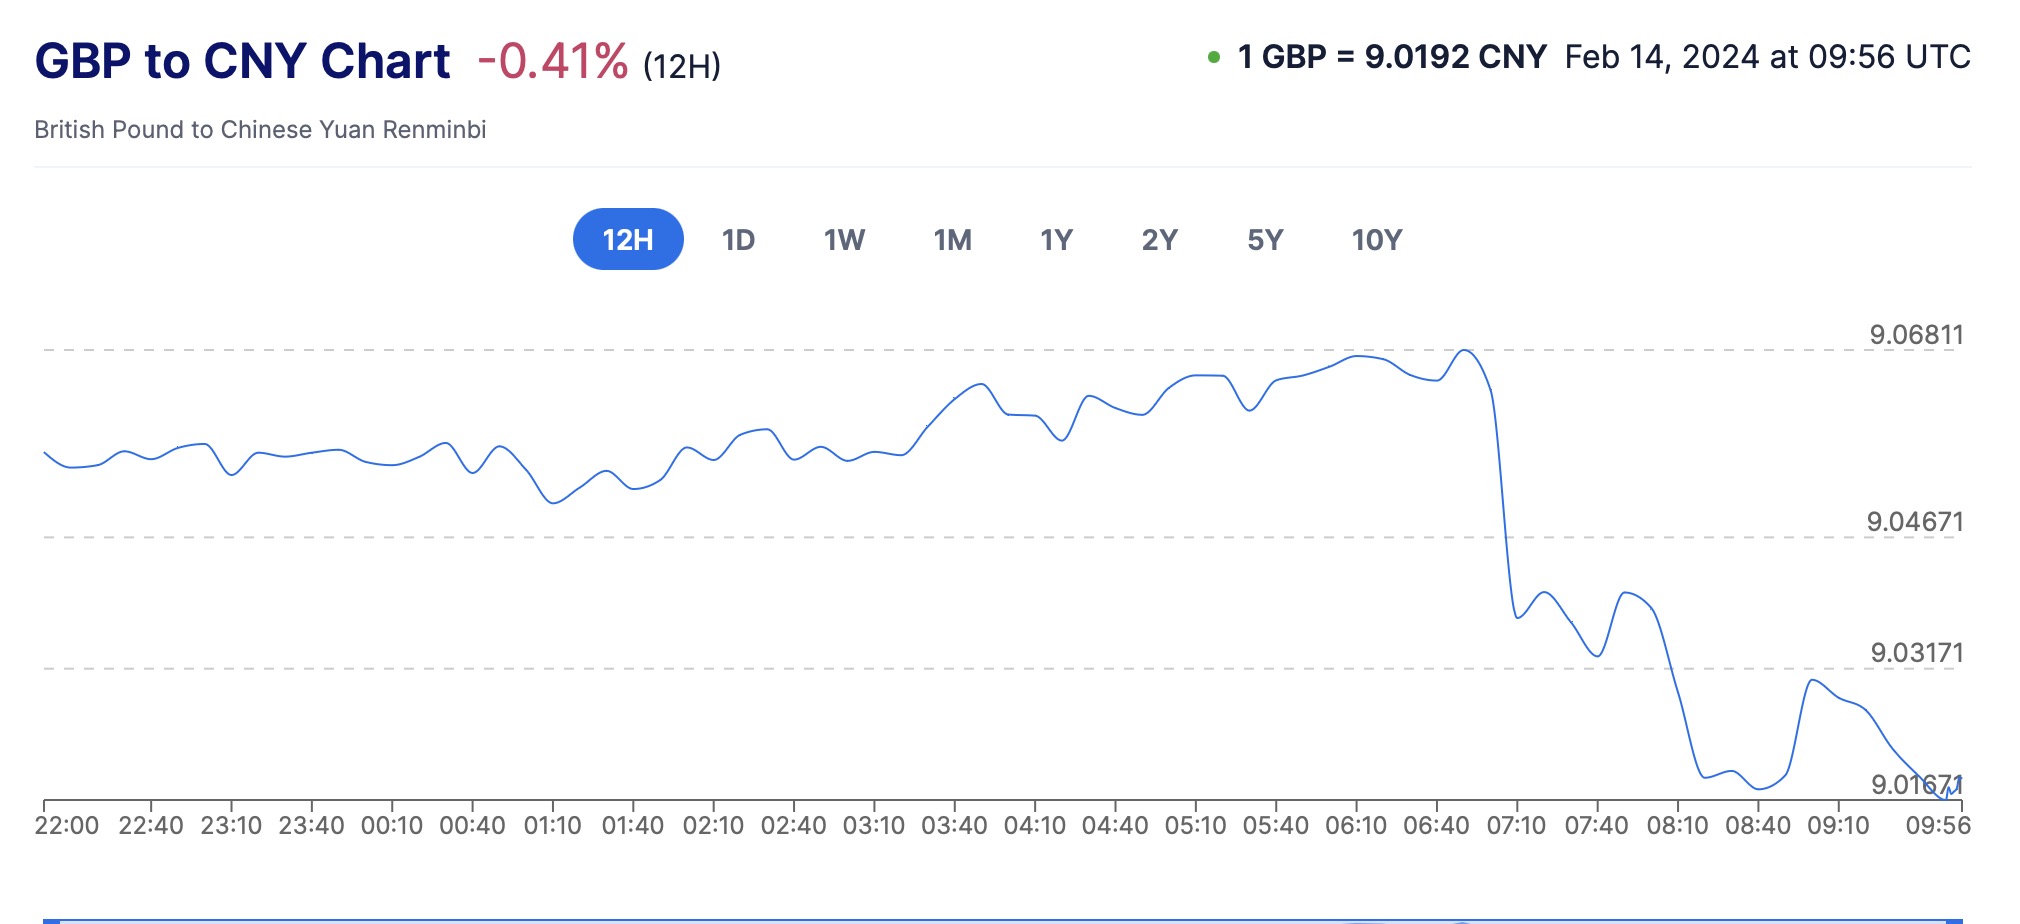Click the blue range slider bar below chart
The height and width of the screenshot is (924, 2020).
click(x=1000, y=920)
